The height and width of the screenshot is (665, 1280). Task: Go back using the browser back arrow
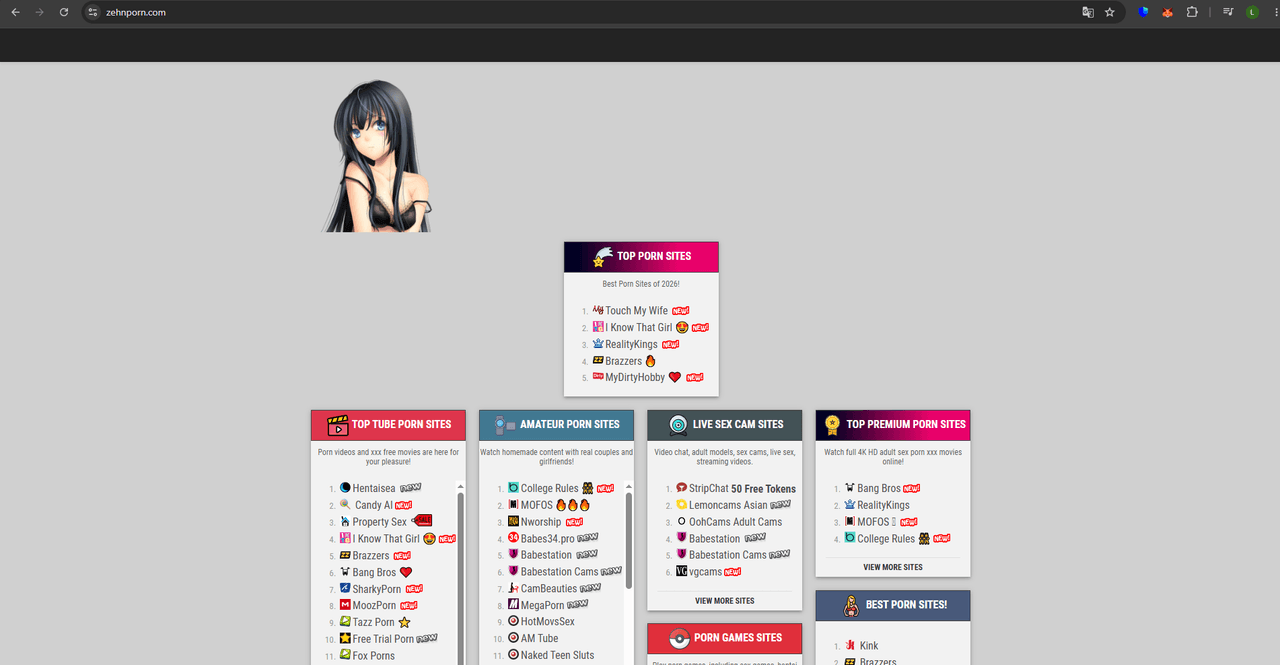click(15, 12)
